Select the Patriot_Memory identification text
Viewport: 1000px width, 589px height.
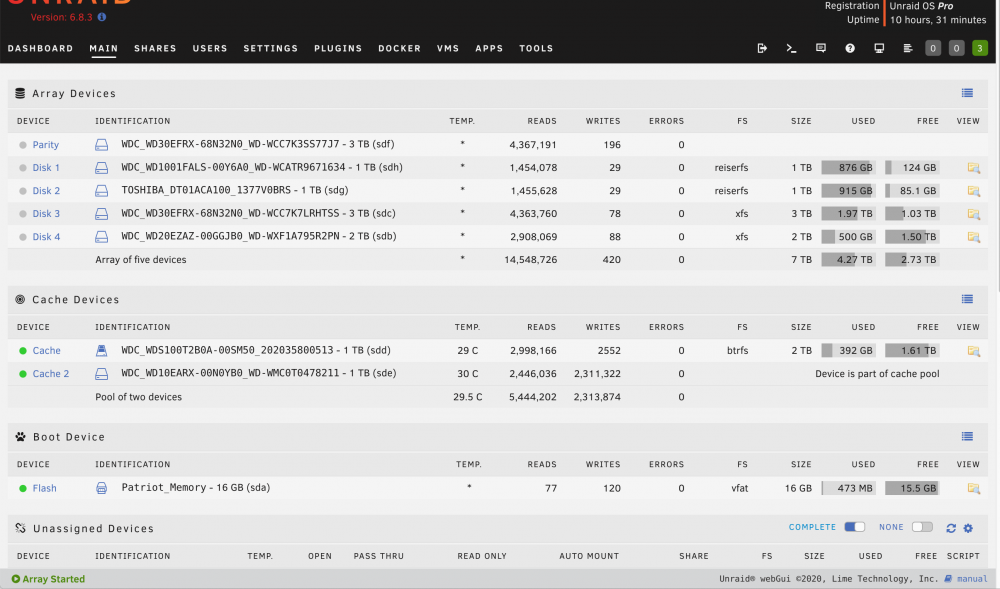(196, 488)
